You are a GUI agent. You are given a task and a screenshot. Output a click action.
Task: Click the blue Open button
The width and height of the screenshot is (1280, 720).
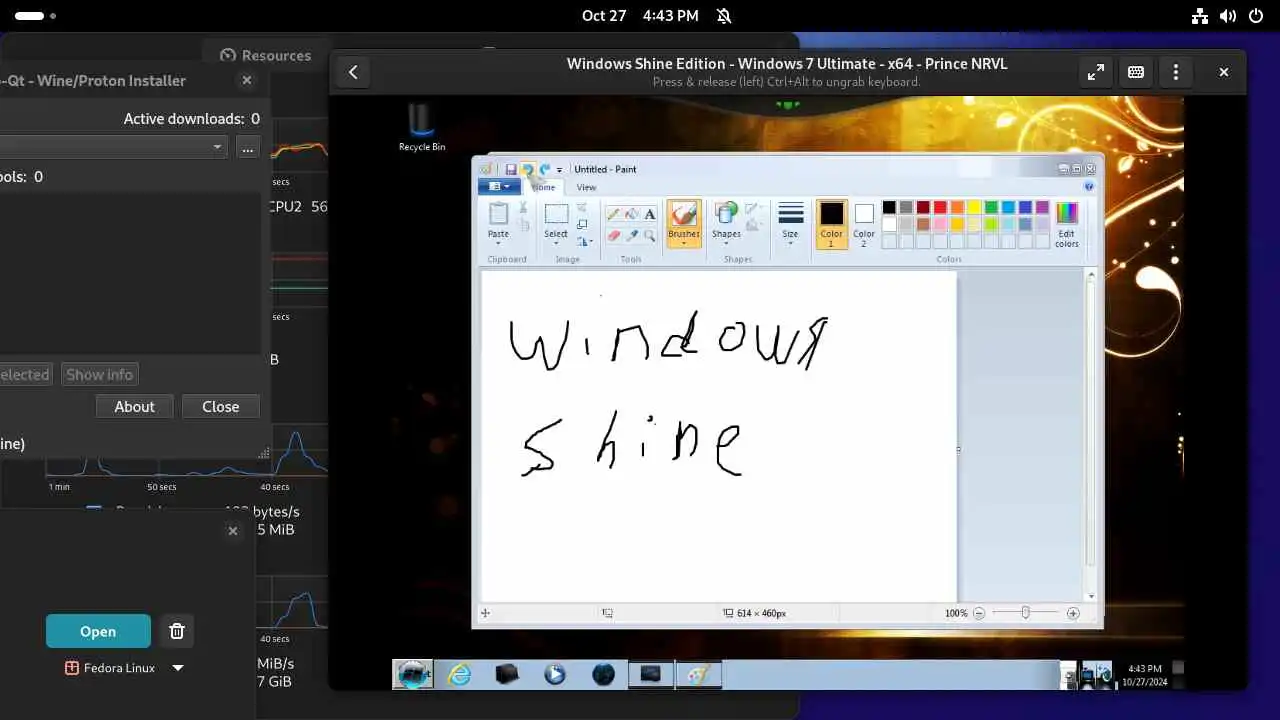pos(98,631)
